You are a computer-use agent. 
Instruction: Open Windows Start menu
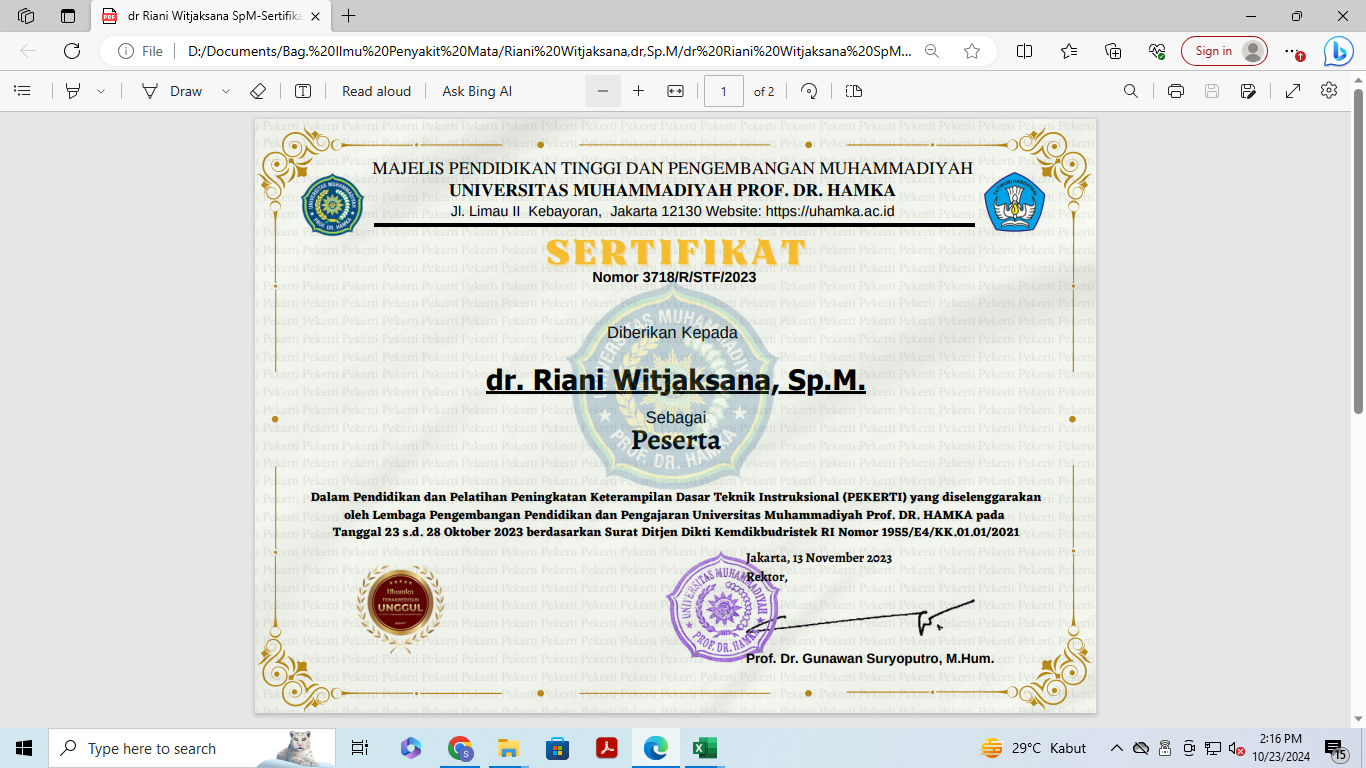click(24, 748)
